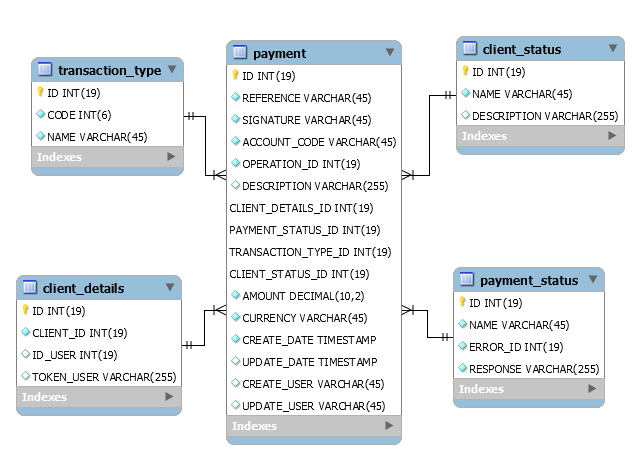636x463 pixels.
Task: Select the CODE INT(6) column
Action: (80, 114)
